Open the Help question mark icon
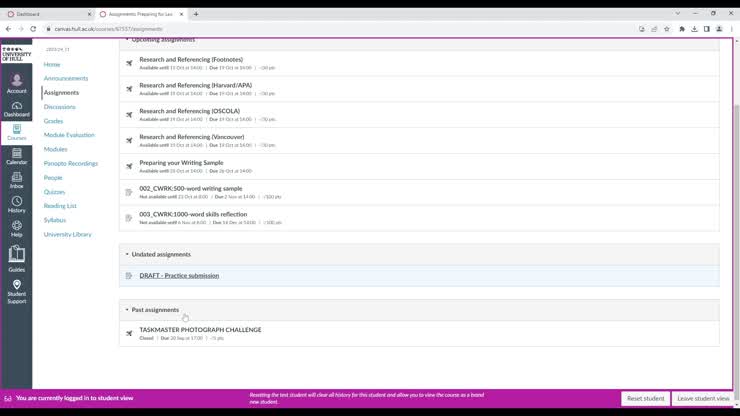Viewport: 740px width, 416px height. (16, 228)
